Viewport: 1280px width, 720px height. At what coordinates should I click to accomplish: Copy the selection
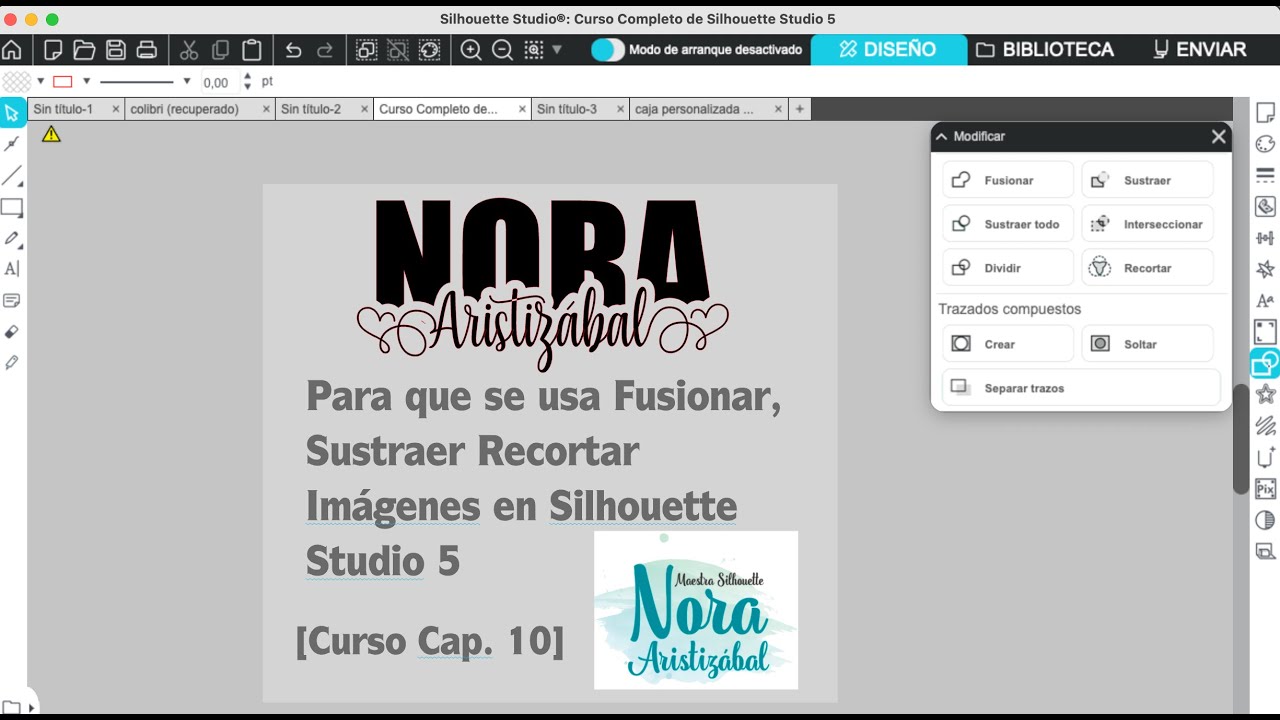pyautogui.click(x=220, y=49)
